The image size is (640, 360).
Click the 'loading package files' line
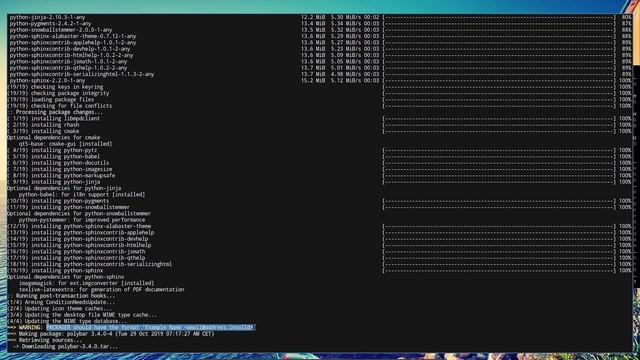pos(51,100)
